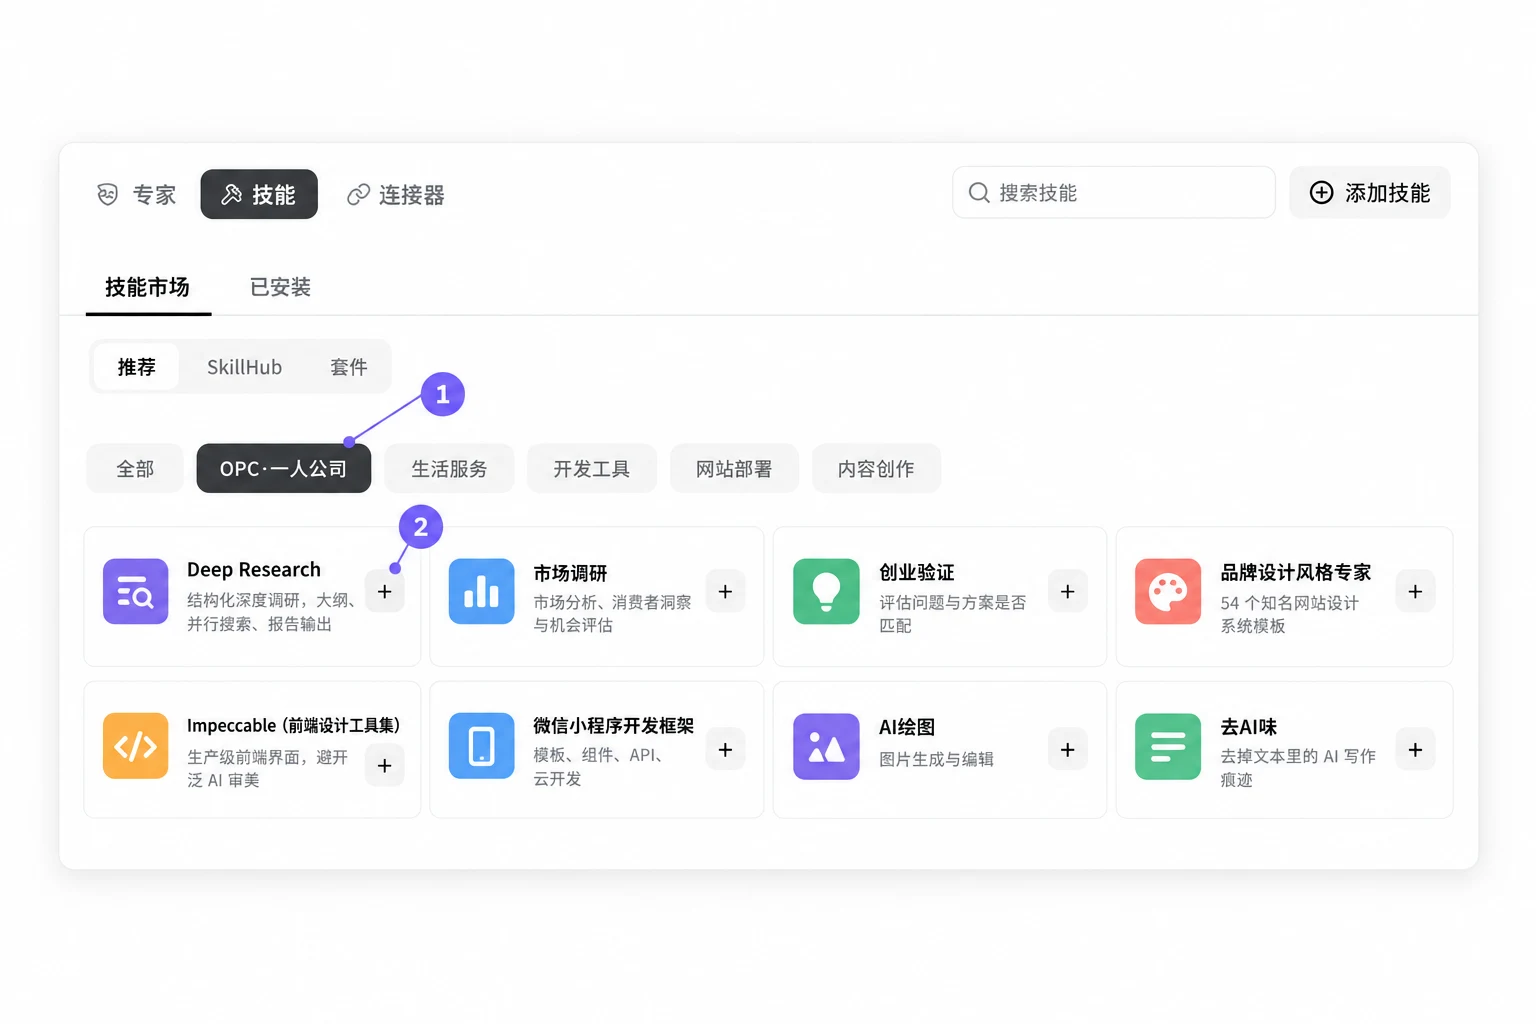The width and height of the screenshot is (1536, 1024).
Task: Click the 添加技能 button
Action: [1370, 192]
